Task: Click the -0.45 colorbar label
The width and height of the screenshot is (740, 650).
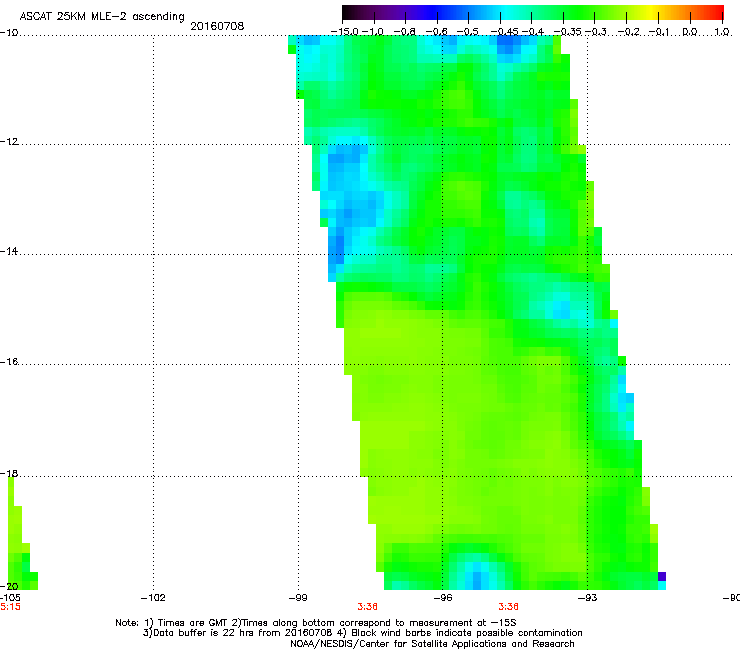Action: (505, 32)
